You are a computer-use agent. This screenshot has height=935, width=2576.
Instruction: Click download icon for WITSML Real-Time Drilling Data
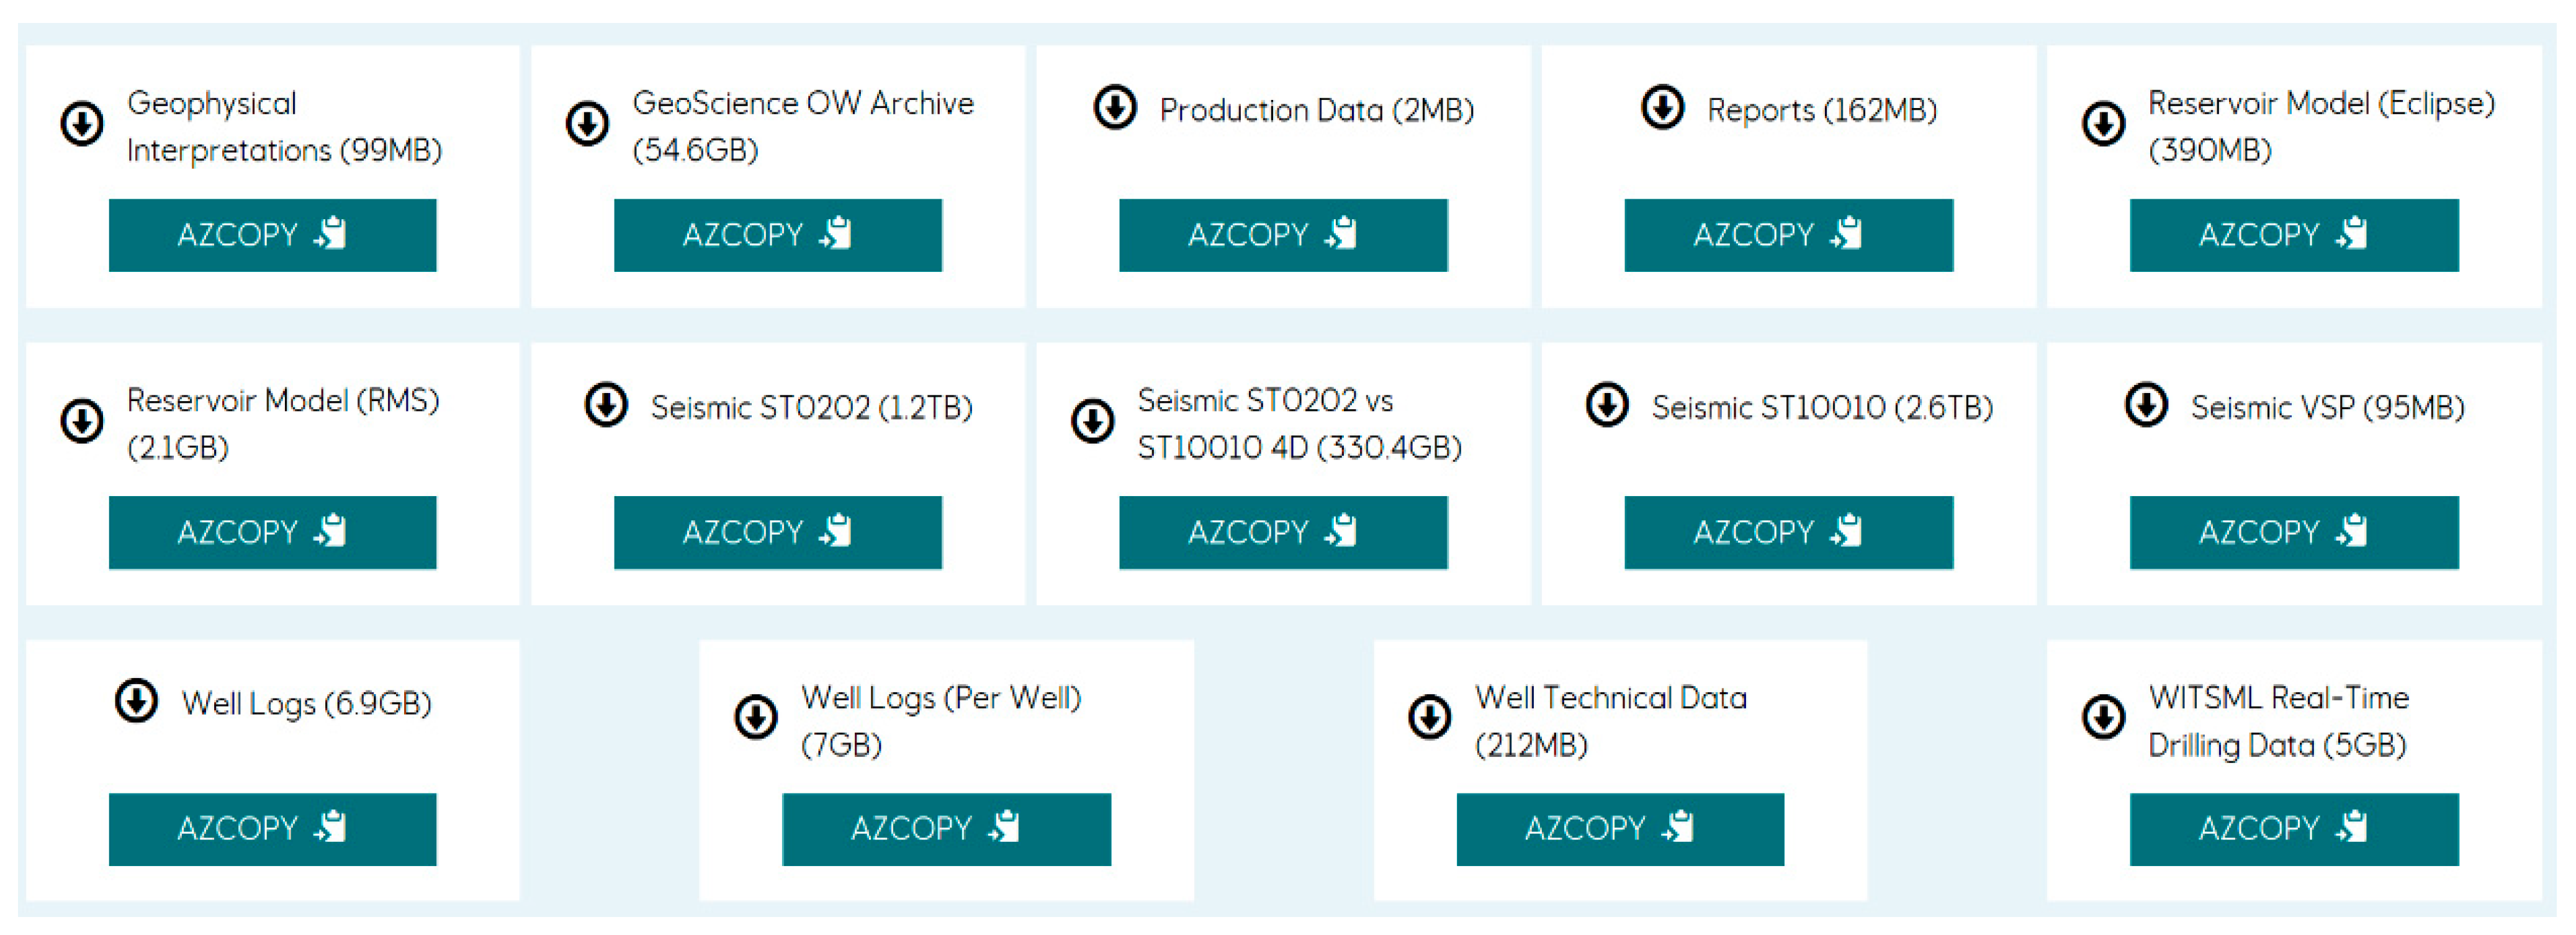[2103, 718]
